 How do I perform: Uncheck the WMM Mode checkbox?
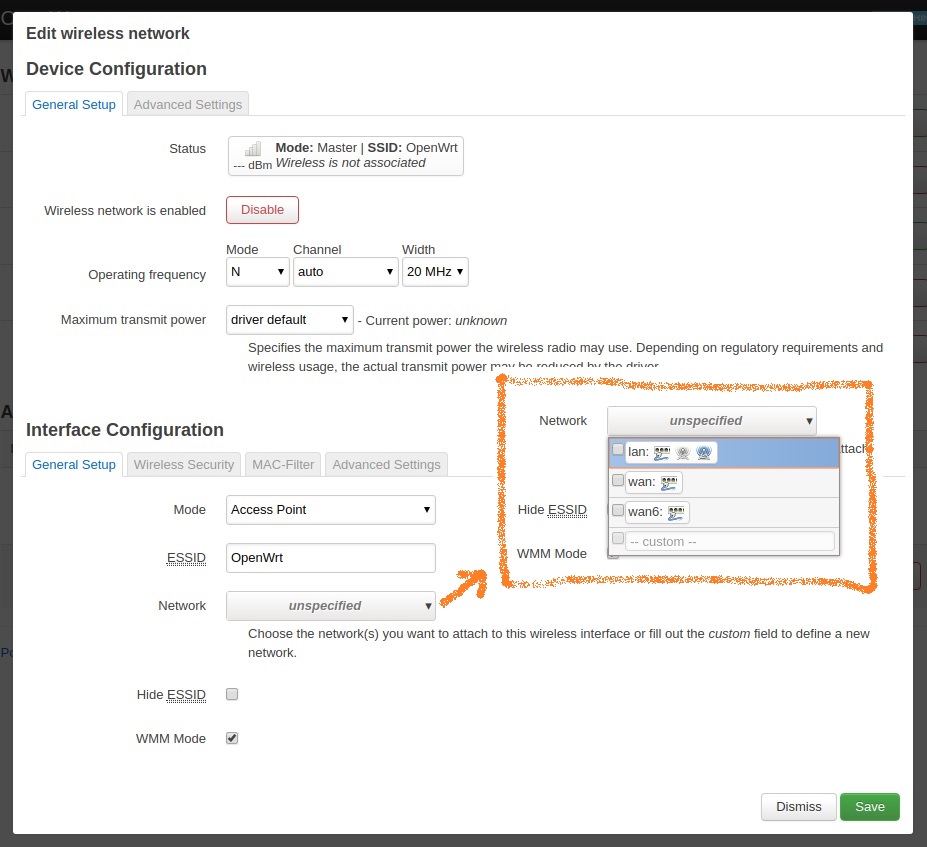point(232,738)
